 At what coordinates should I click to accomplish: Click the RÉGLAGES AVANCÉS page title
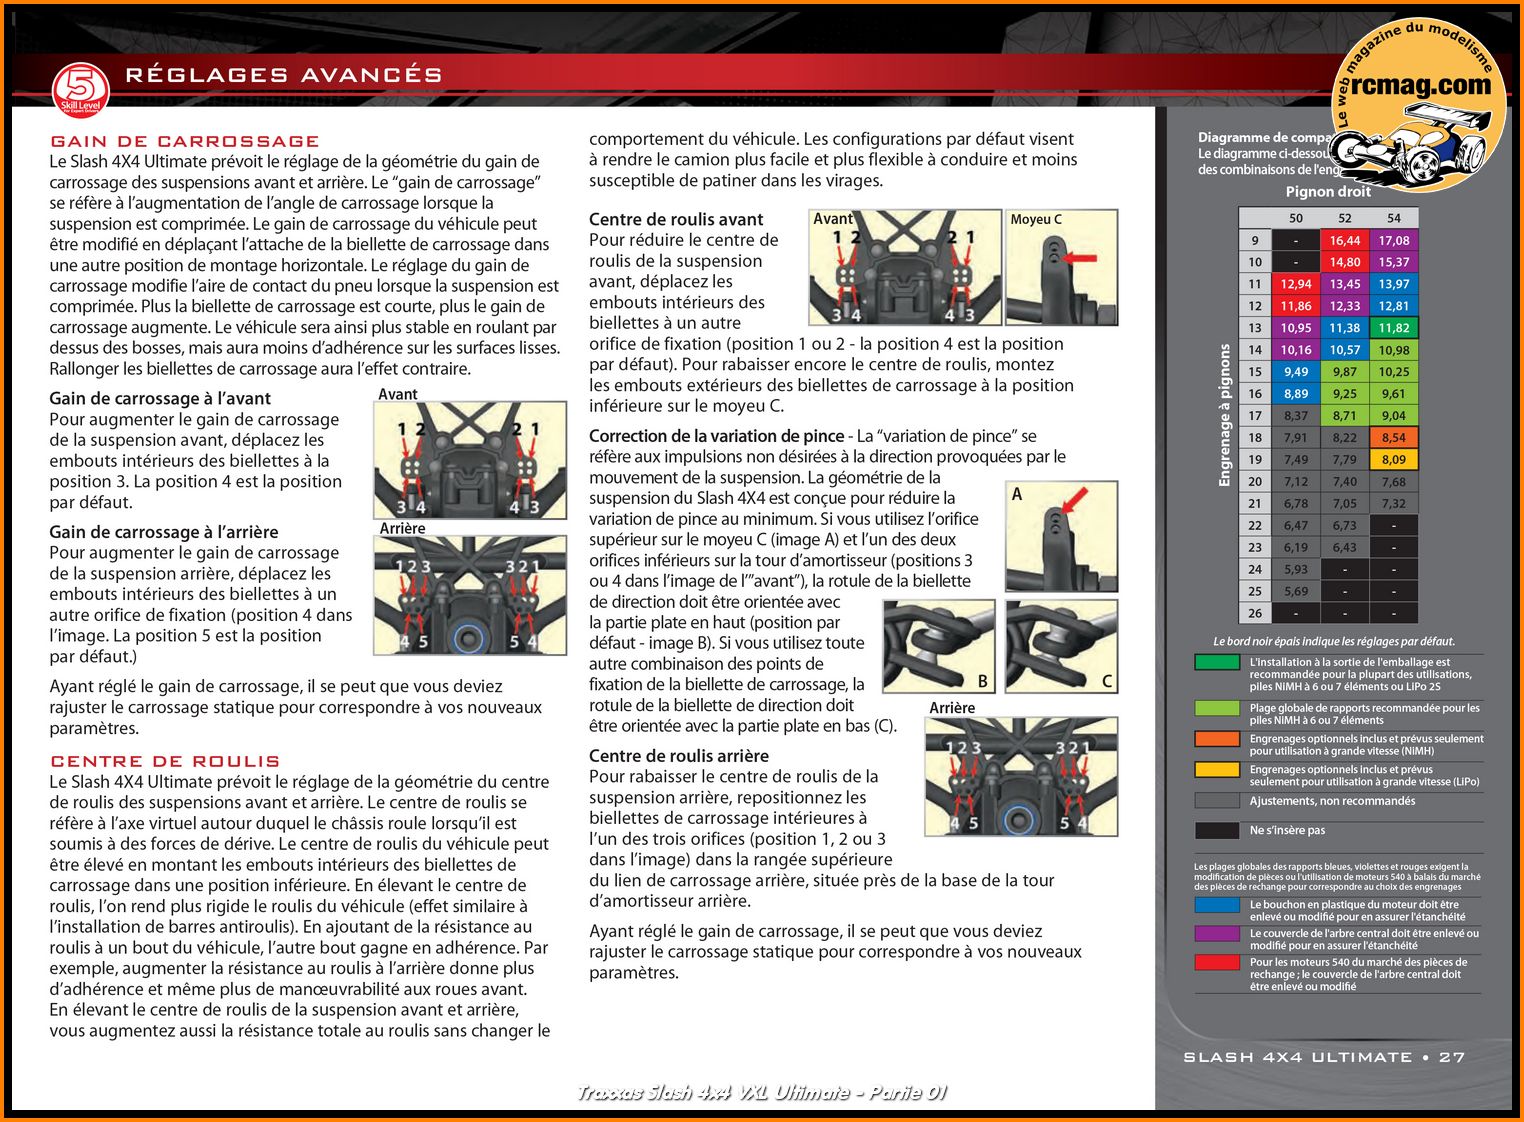[284, 75]
